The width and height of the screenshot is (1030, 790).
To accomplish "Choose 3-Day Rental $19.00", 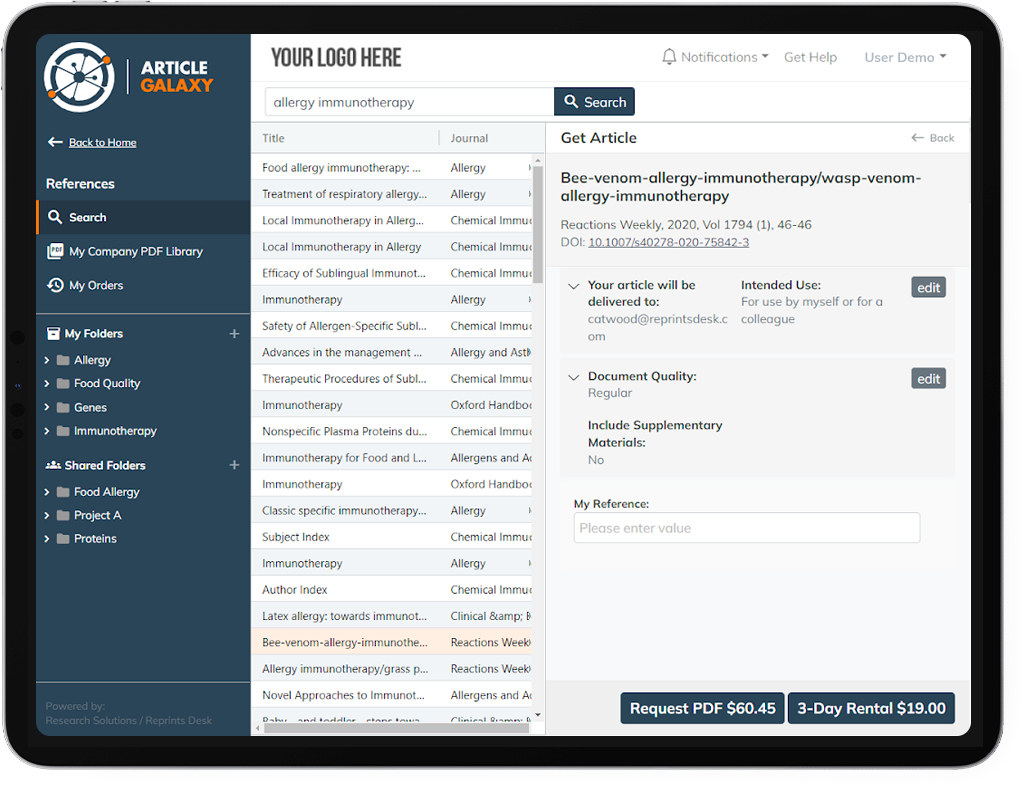I will pos(871,708).
